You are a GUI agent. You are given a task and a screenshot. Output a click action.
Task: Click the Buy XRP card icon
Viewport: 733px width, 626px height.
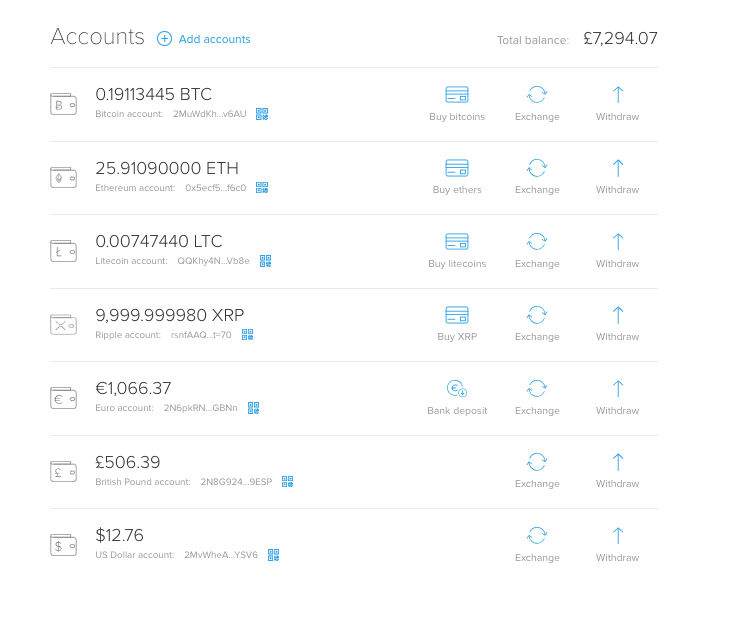[x=457, y=315]
